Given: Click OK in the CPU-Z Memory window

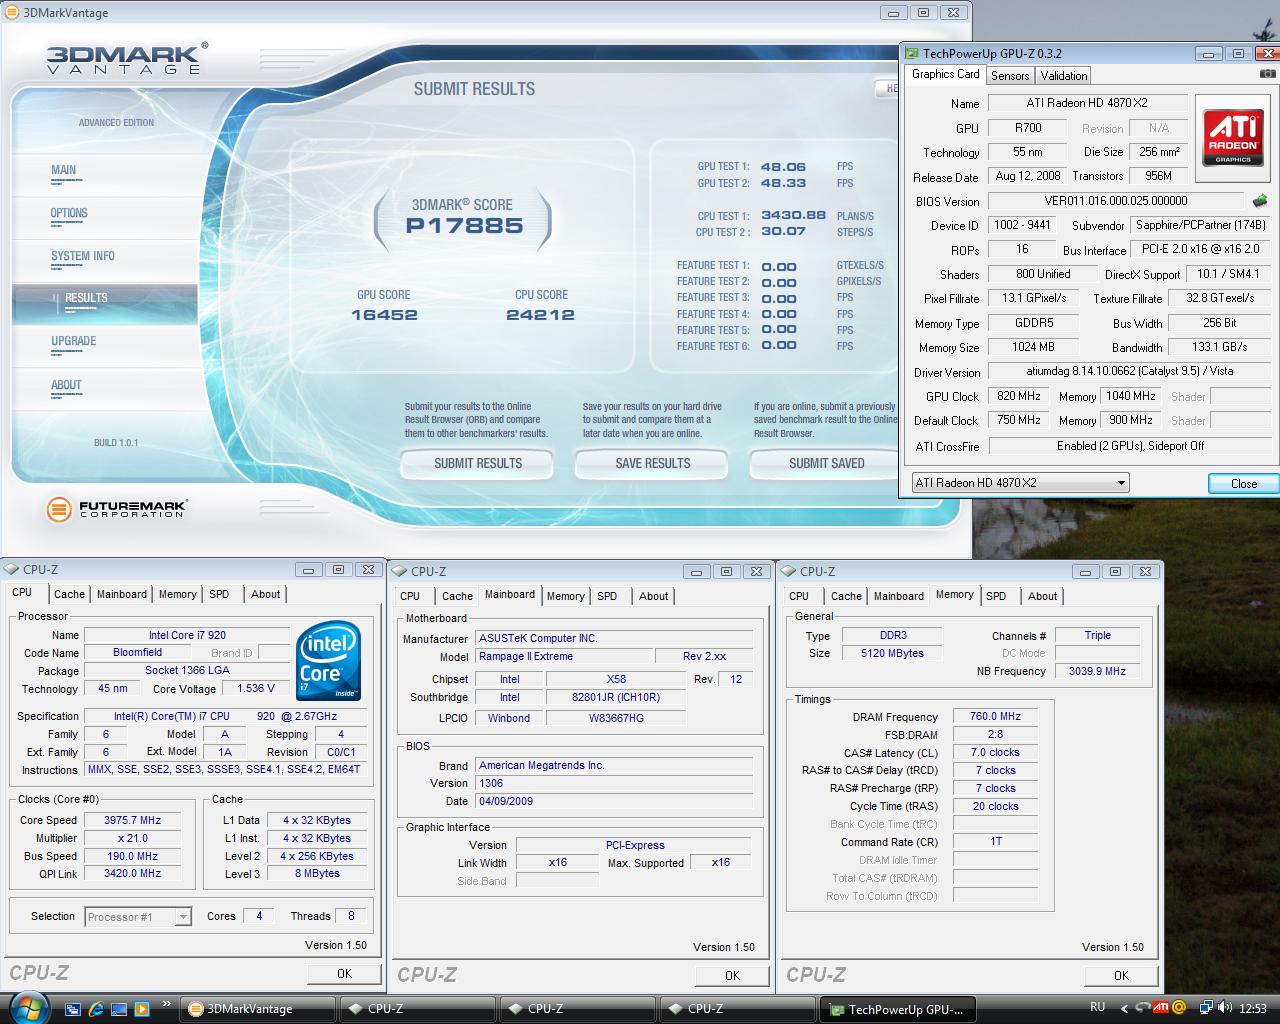Looking at the screenshot, I should click(x=1121, y=975).
